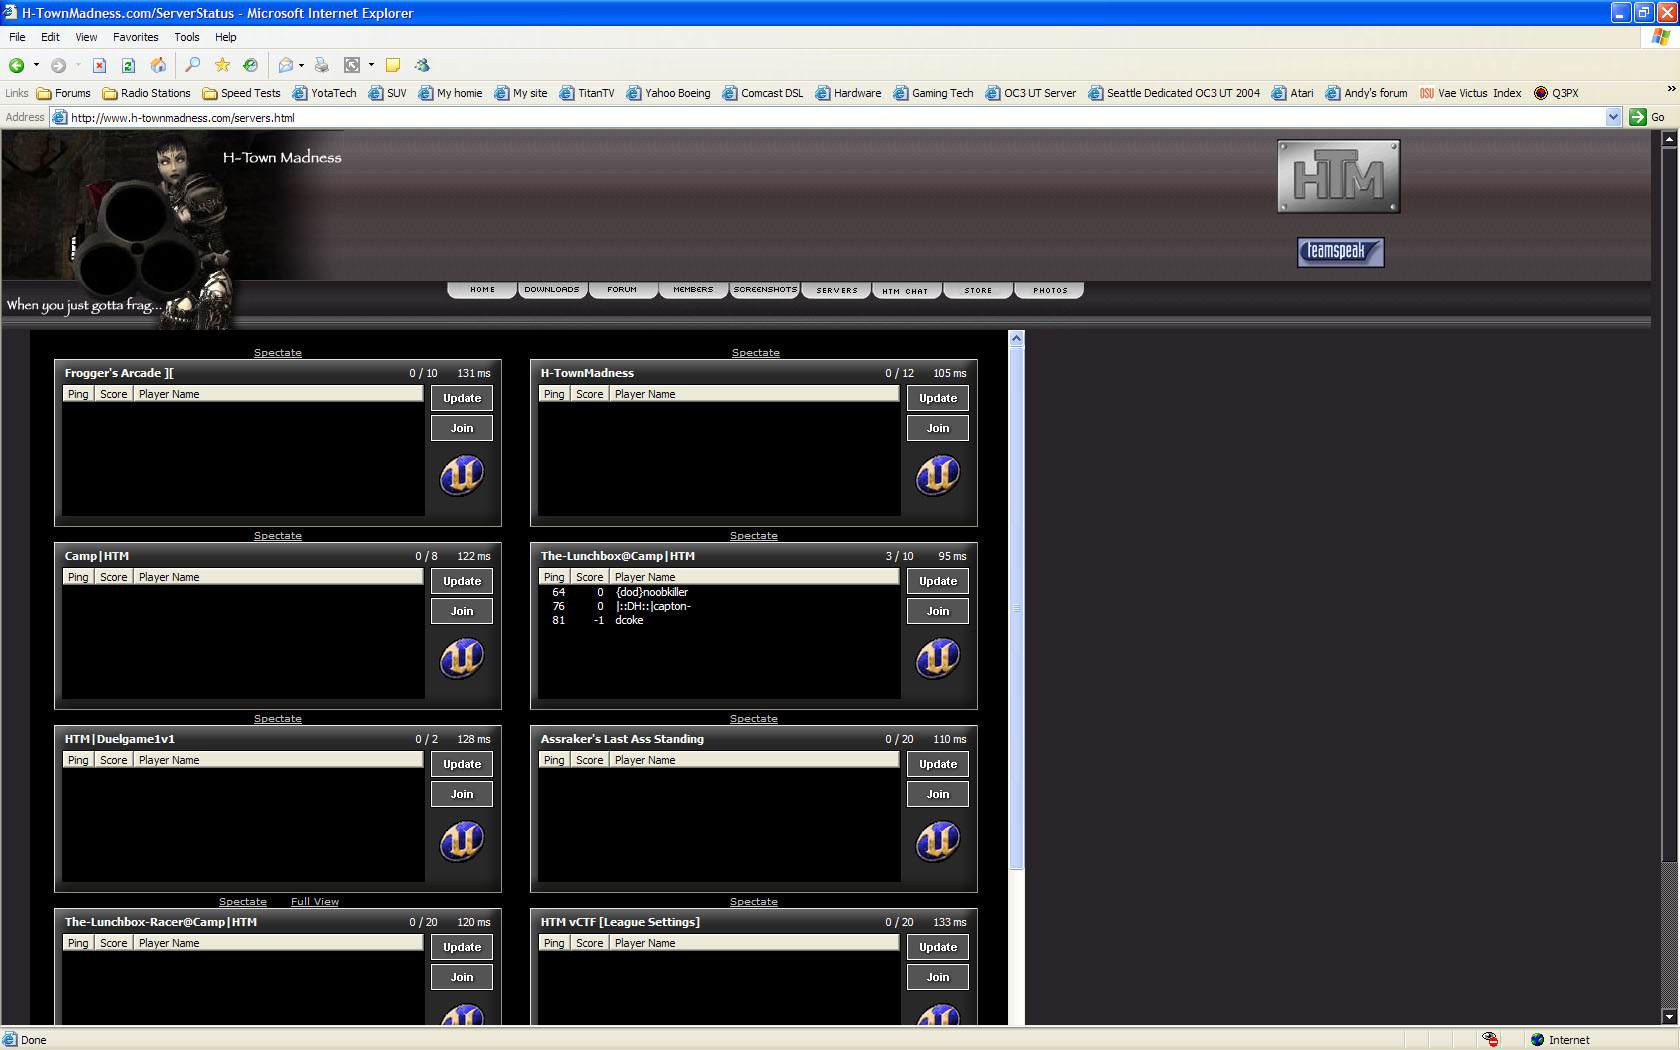1680x1050 pixels.
Task: Go to Home page icon
Action: click(158, 65)
